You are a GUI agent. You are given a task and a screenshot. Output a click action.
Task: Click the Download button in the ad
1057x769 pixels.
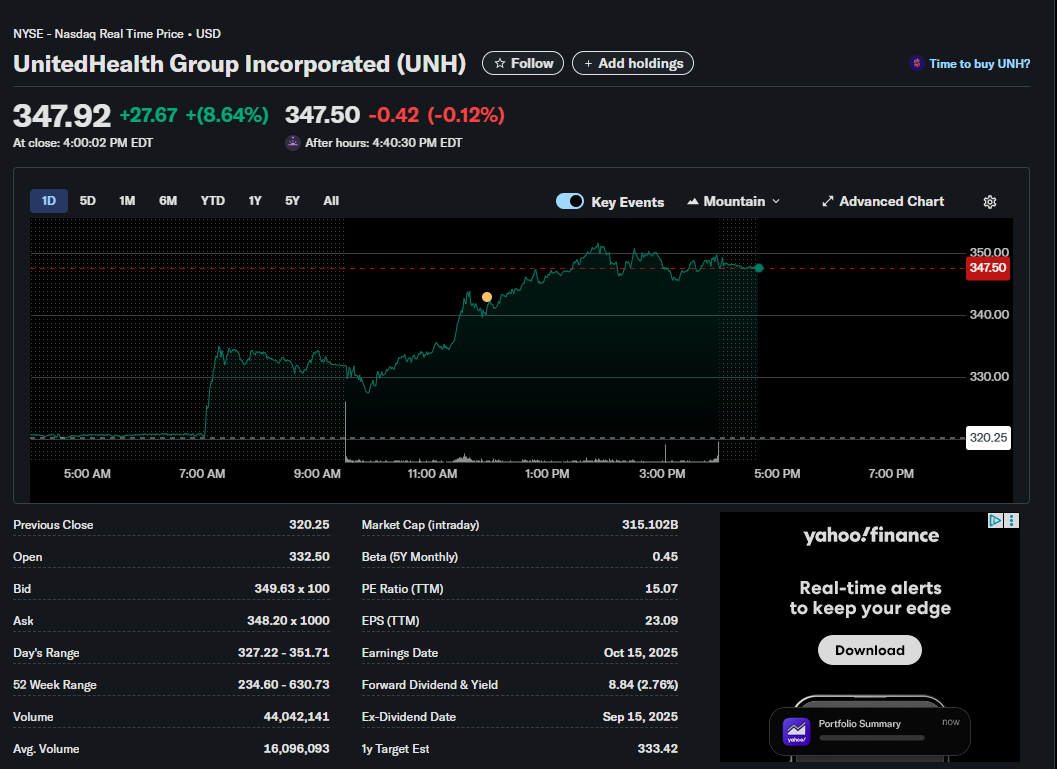tap(870, 650)
